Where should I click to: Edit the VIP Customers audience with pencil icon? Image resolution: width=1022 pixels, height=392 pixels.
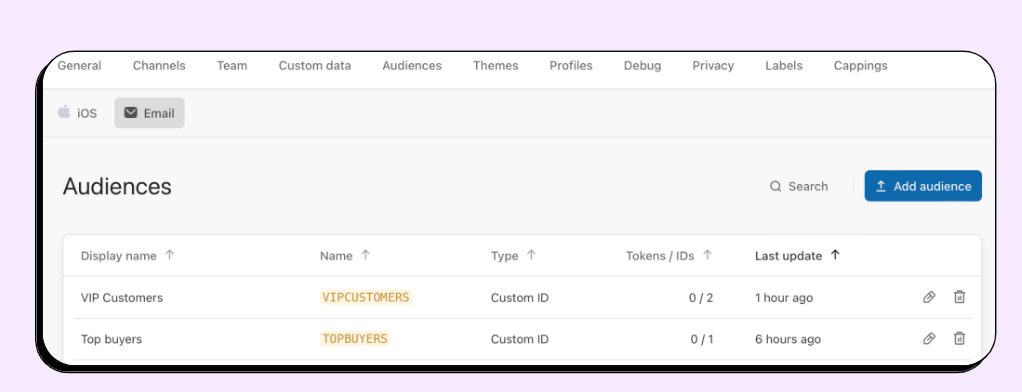[929, 297]
